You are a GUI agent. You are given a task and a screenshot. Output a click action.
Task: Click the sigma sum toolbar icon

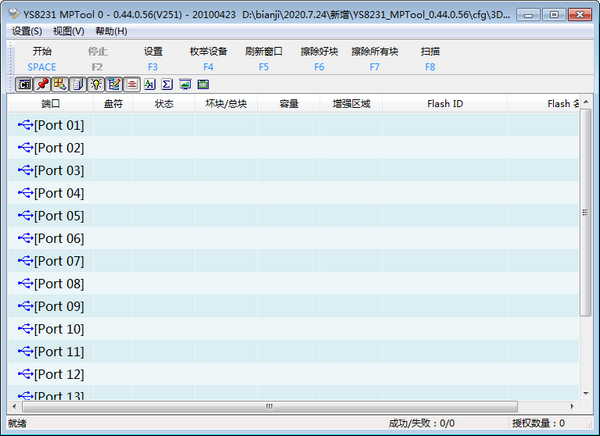point(167,84)
